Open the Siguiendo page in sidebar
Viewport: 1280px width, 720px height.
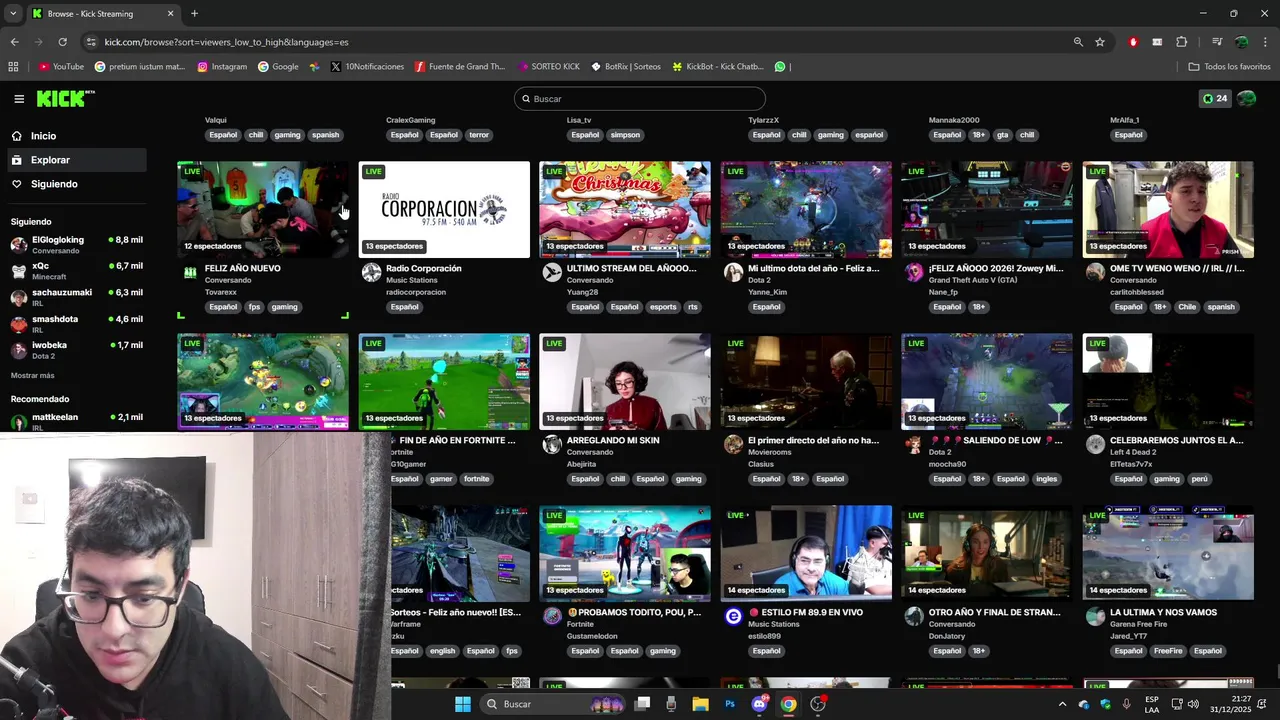54,184
